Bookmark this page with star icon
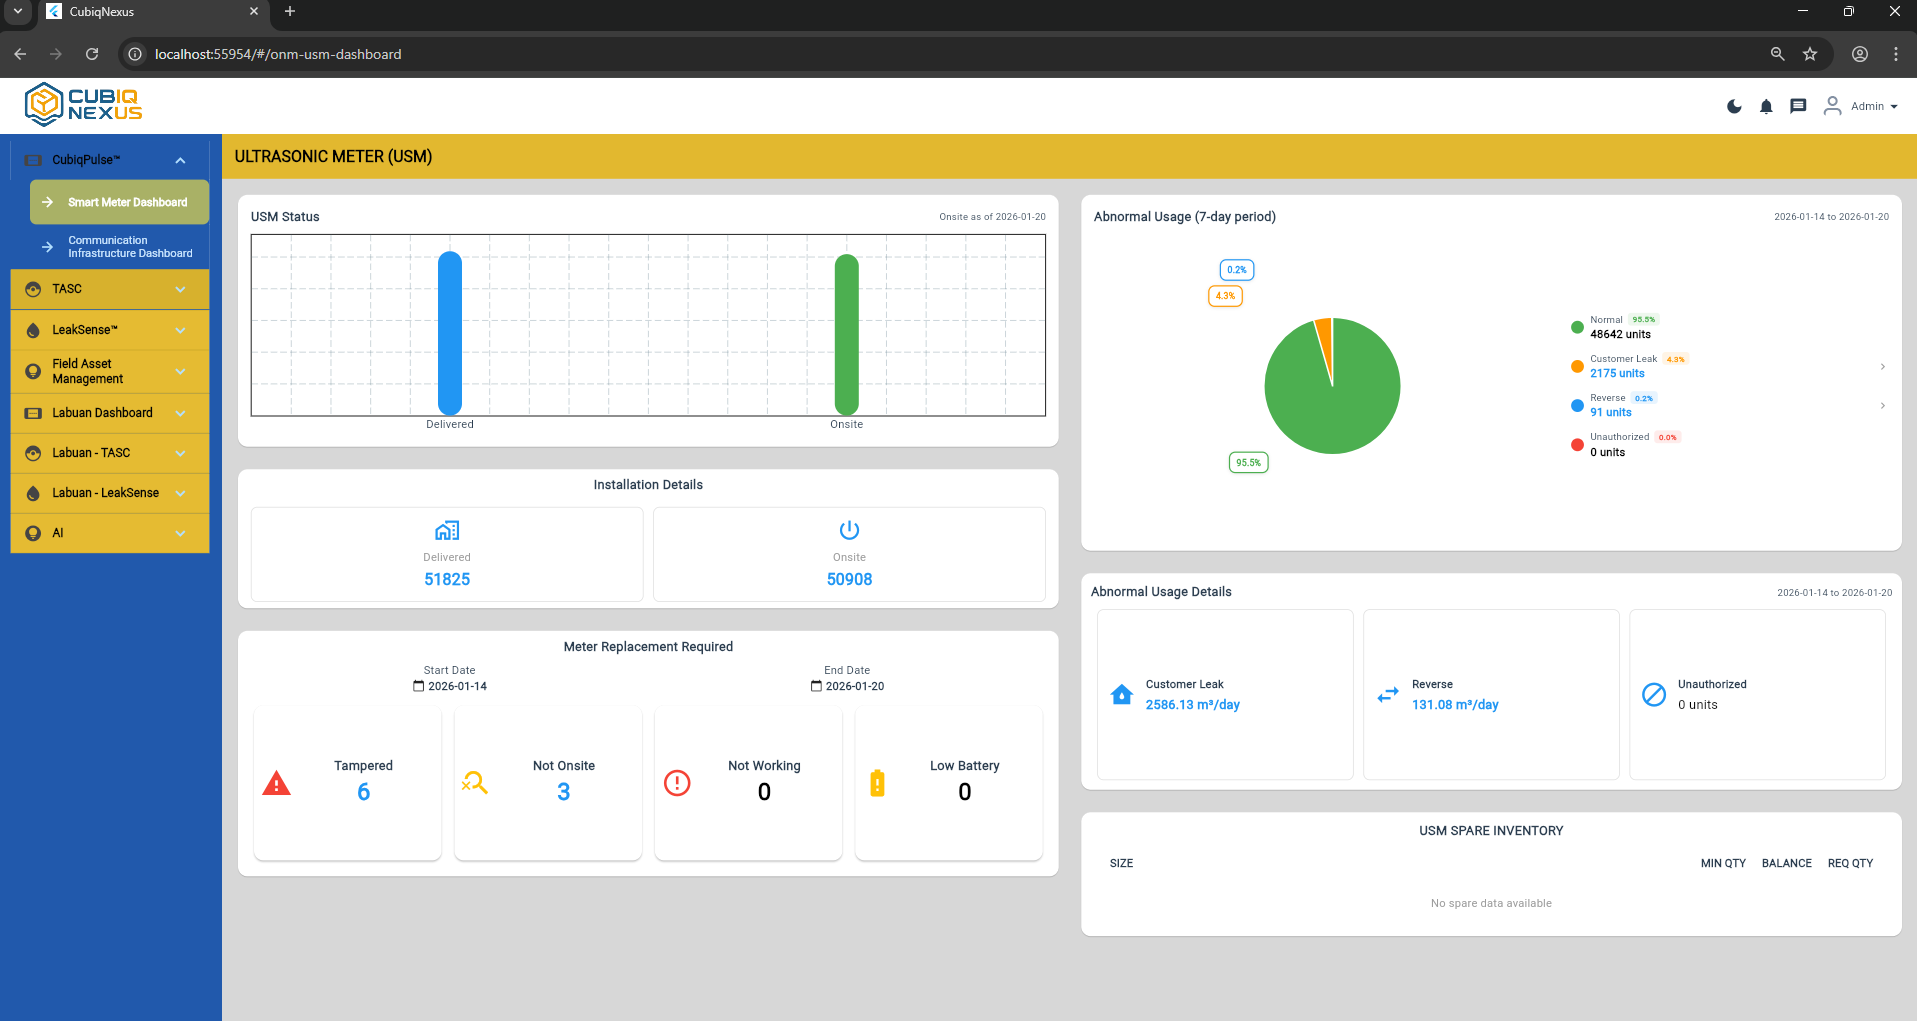 pos(1809,54)
